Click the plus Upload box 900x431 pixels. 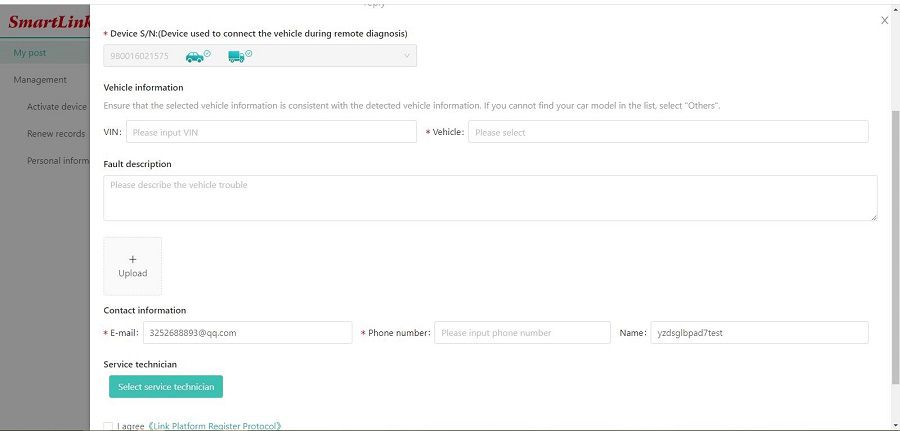pos(132,266)
